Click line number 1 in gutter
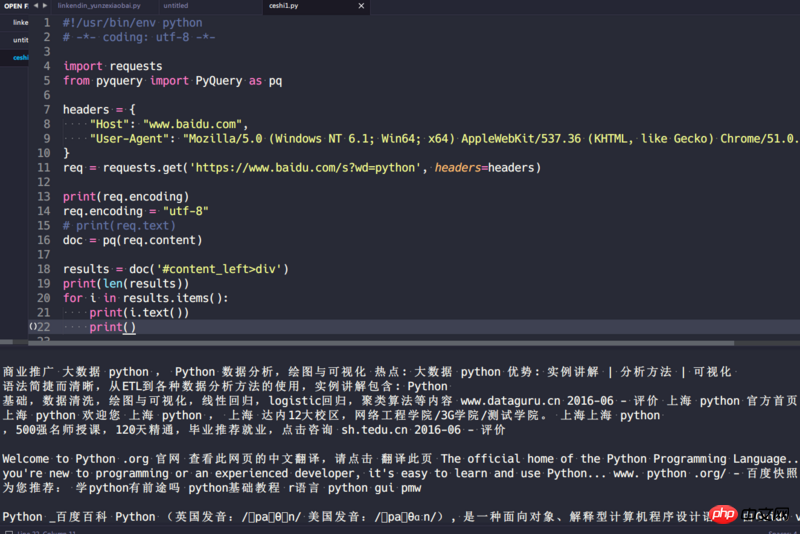Screen dimensions: 800x534 tap(46, 22)
